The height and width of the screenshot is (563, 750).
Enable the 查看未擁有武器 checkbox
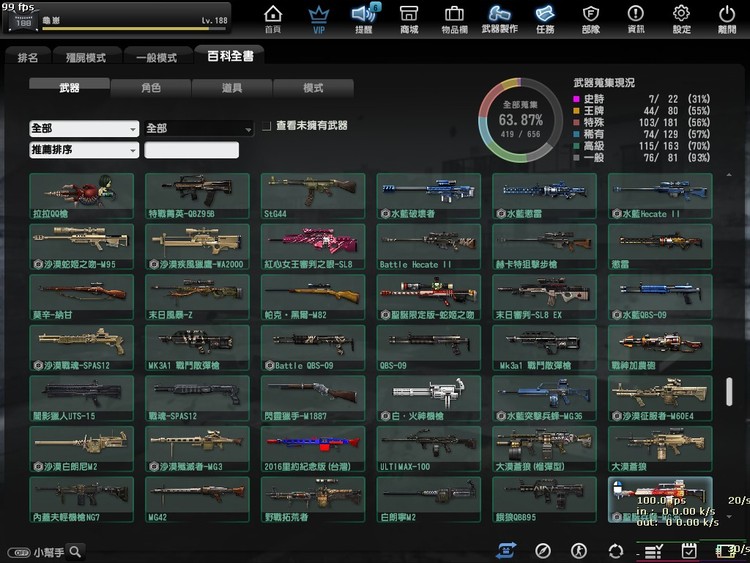267,126
